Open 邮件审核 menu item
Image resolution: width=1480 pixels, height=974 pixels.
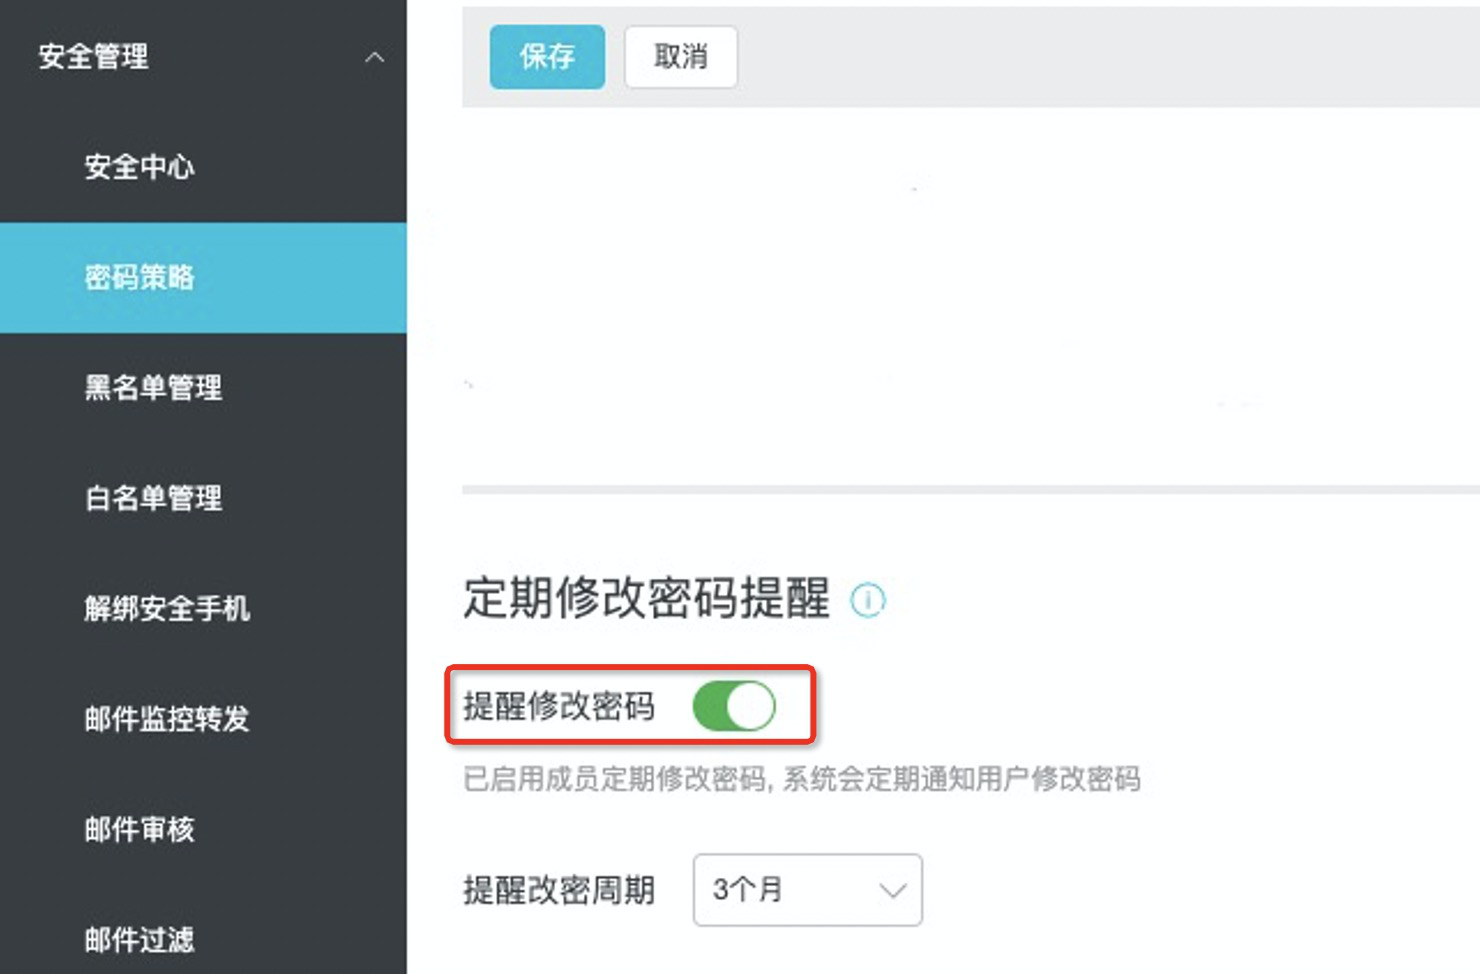pos(203,829)
